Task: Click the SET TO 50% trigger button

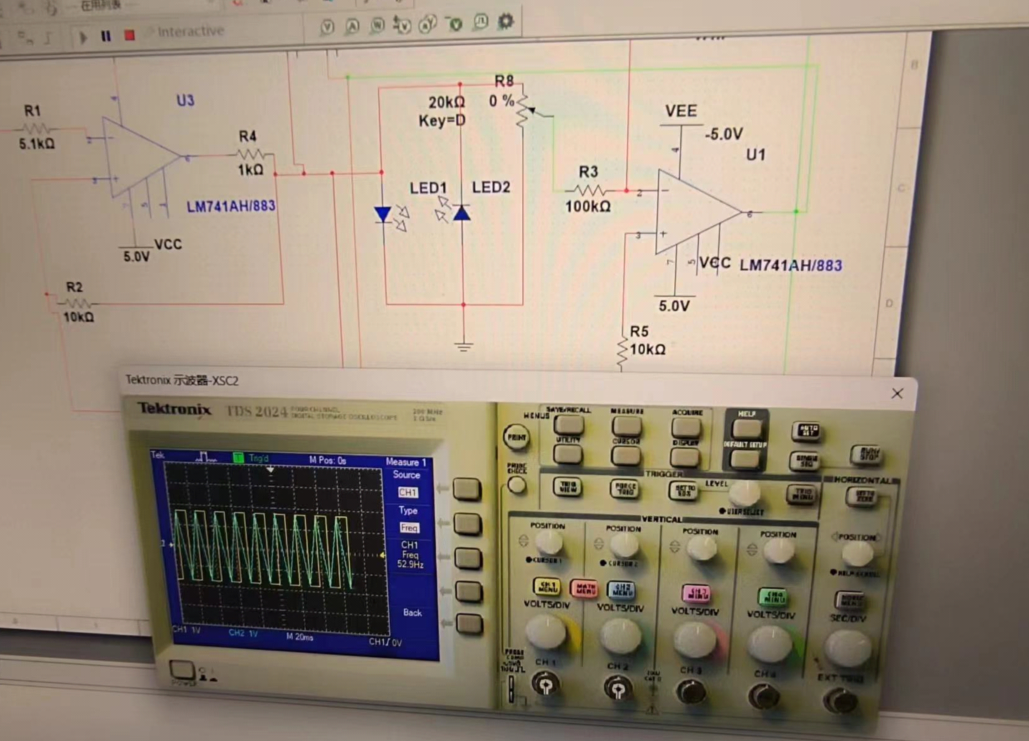Action: (x=683, y=490)
